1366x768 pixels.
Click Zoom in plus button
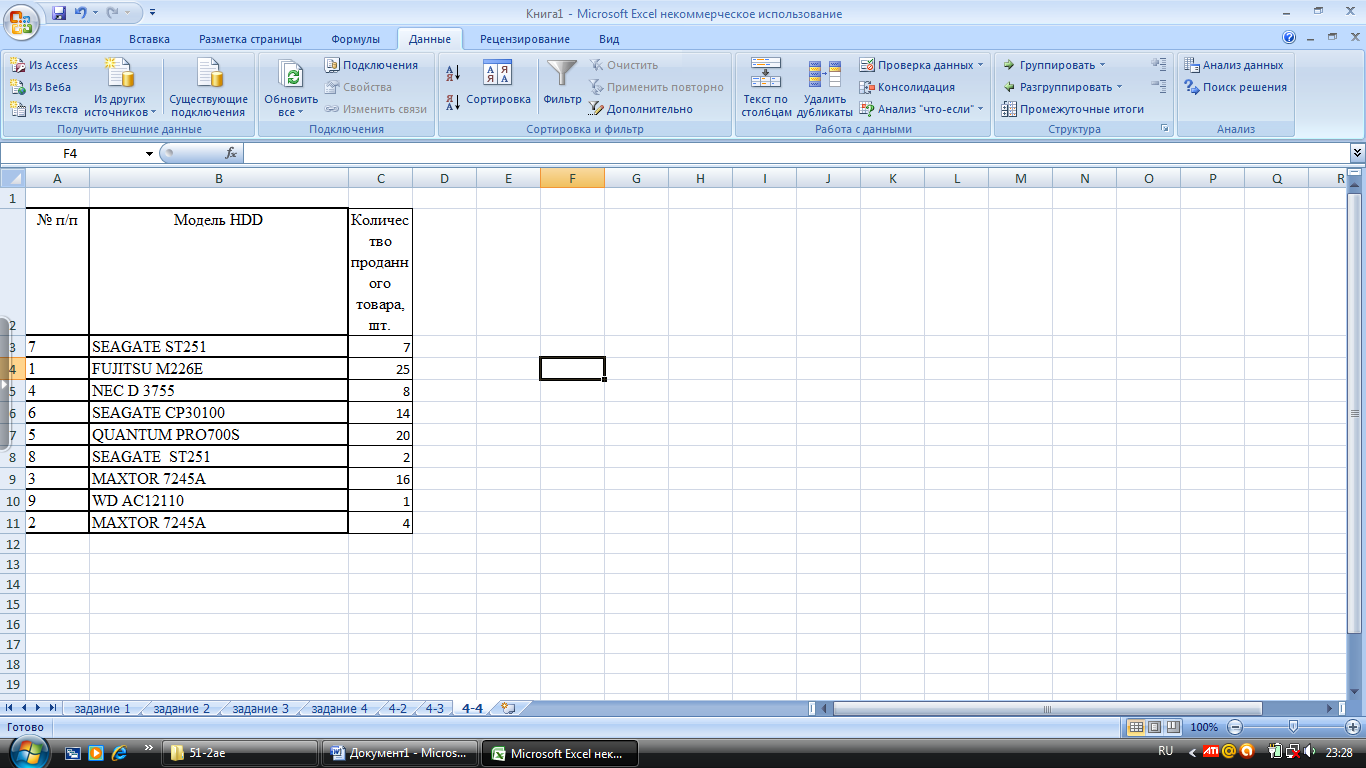[x=1351, y=727]
